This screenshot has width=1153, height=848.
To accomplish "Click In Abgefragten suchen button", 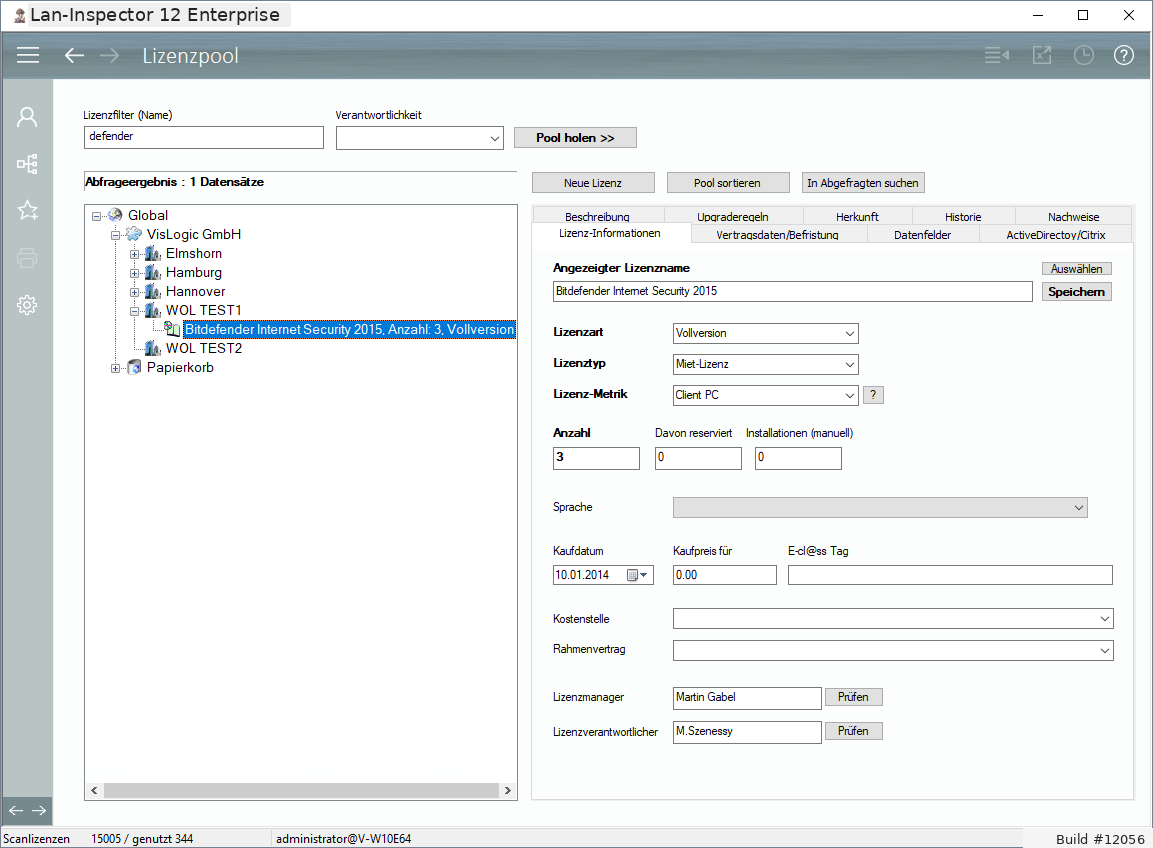I will [863, 182].
